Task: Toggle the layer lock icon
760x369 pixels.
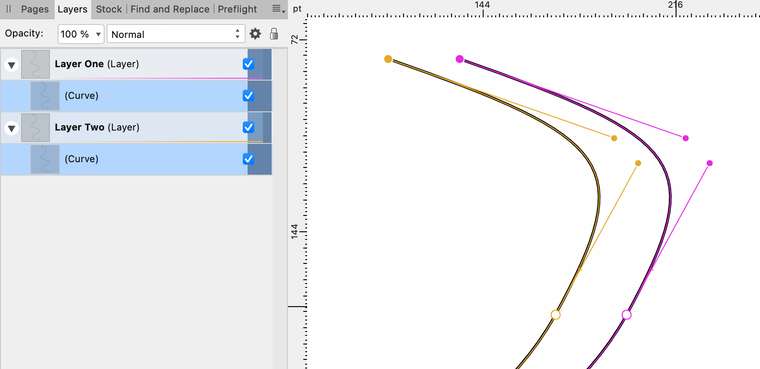Action: point(274,34)
